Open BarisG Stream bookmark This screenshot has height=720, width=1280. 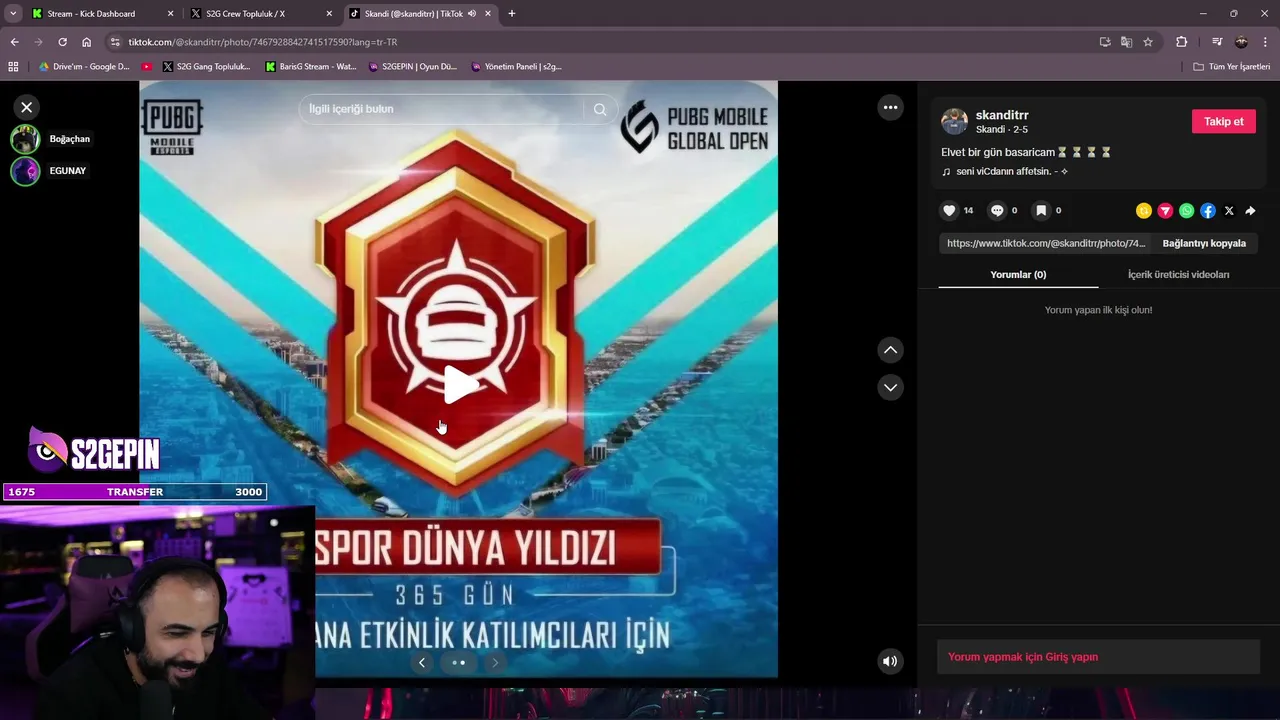[x=311, y=67]
